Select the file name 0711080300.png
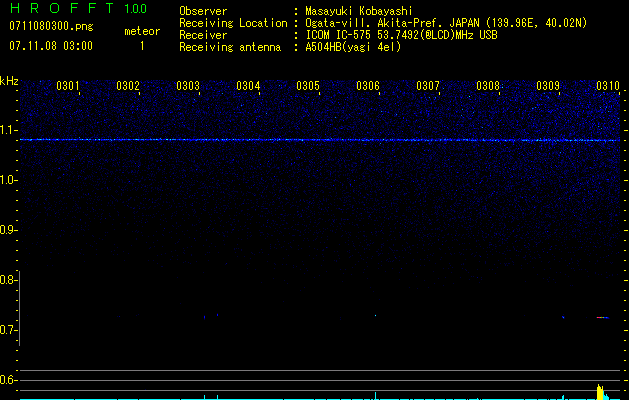 point(51,26)
